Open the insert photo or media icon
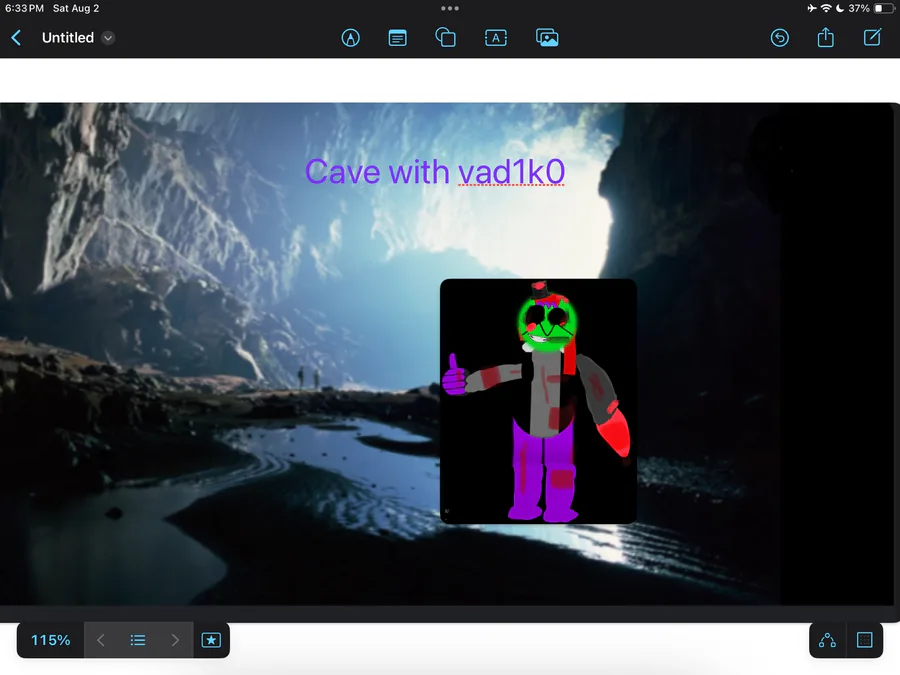The width and height of the screenshot is (900, 675). [547, 38]
